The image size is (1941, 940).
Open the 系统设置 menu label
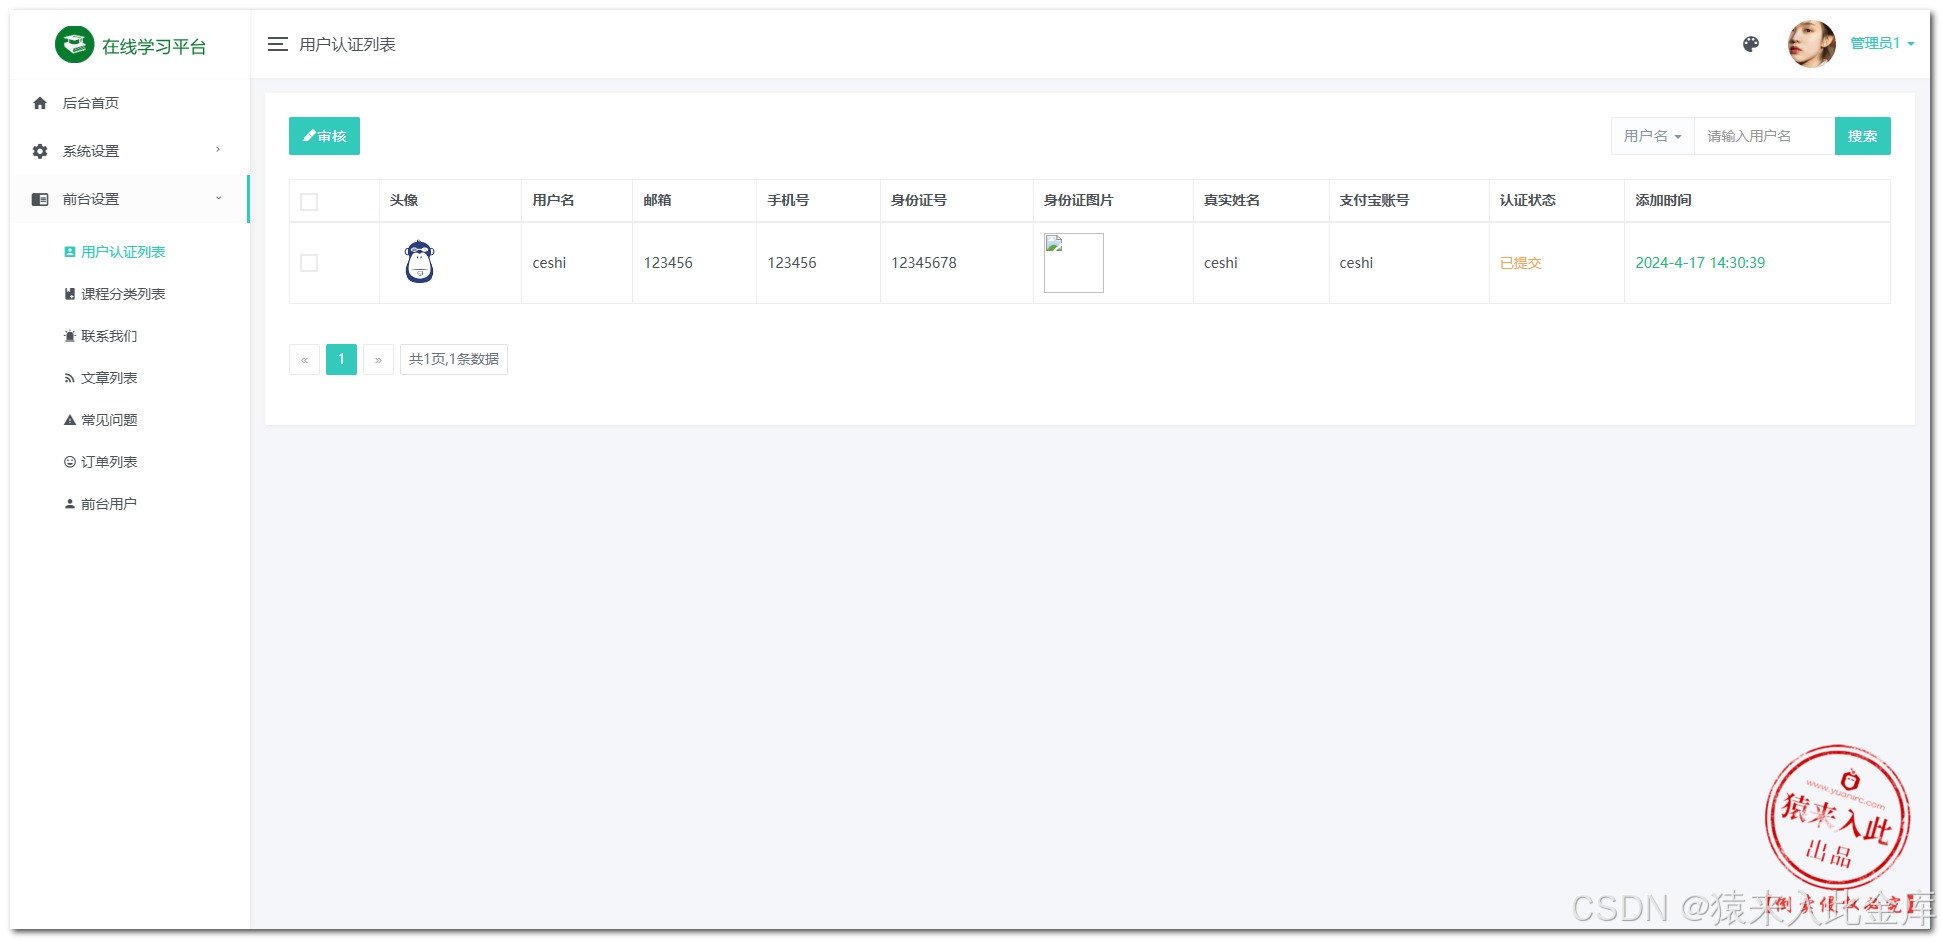91,151
